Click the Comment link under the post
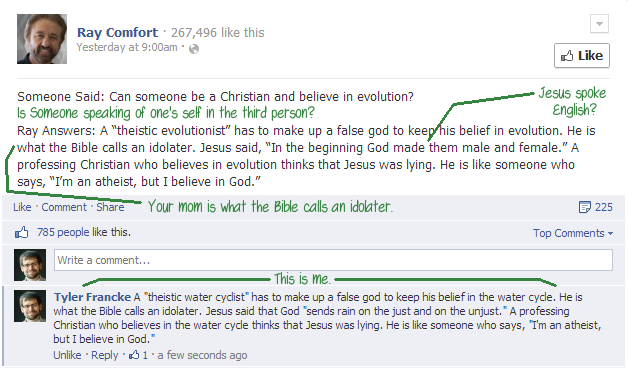Image resolution: width=628 pixels, height=368 pixels. 64,207
